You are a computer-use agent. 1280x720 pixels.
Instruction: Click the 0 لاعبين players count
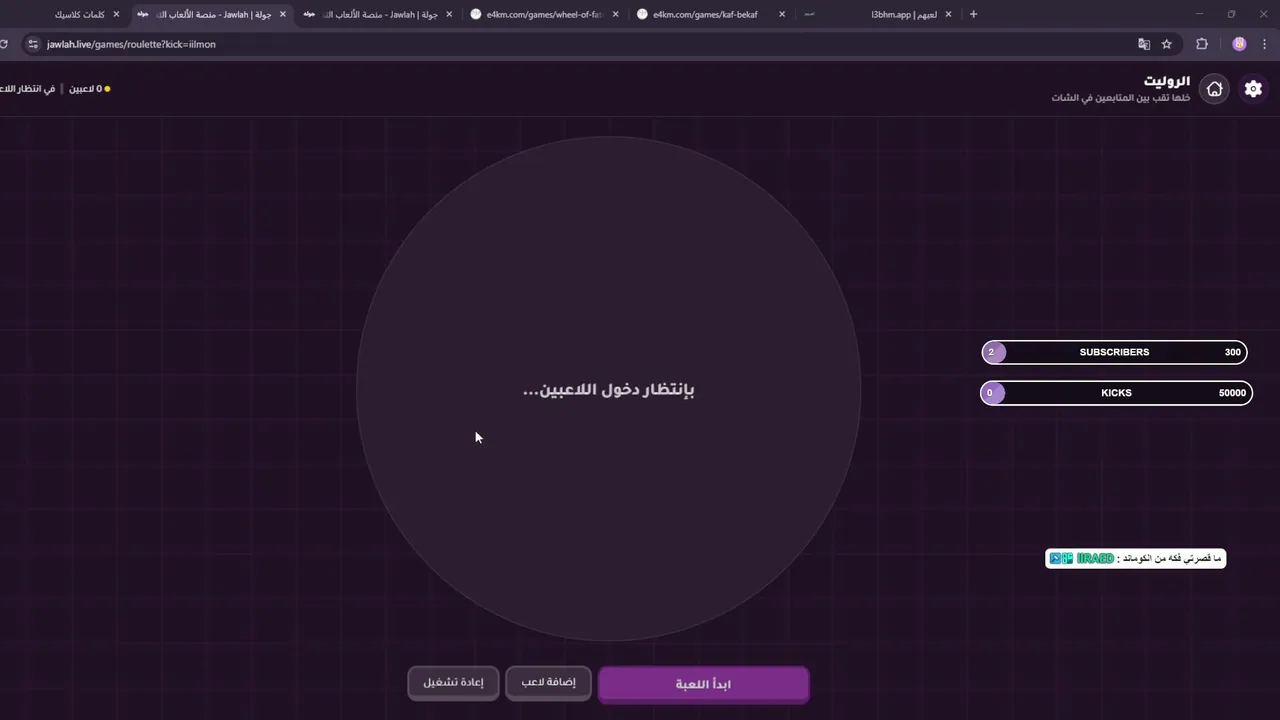click(x=86, y=89)
